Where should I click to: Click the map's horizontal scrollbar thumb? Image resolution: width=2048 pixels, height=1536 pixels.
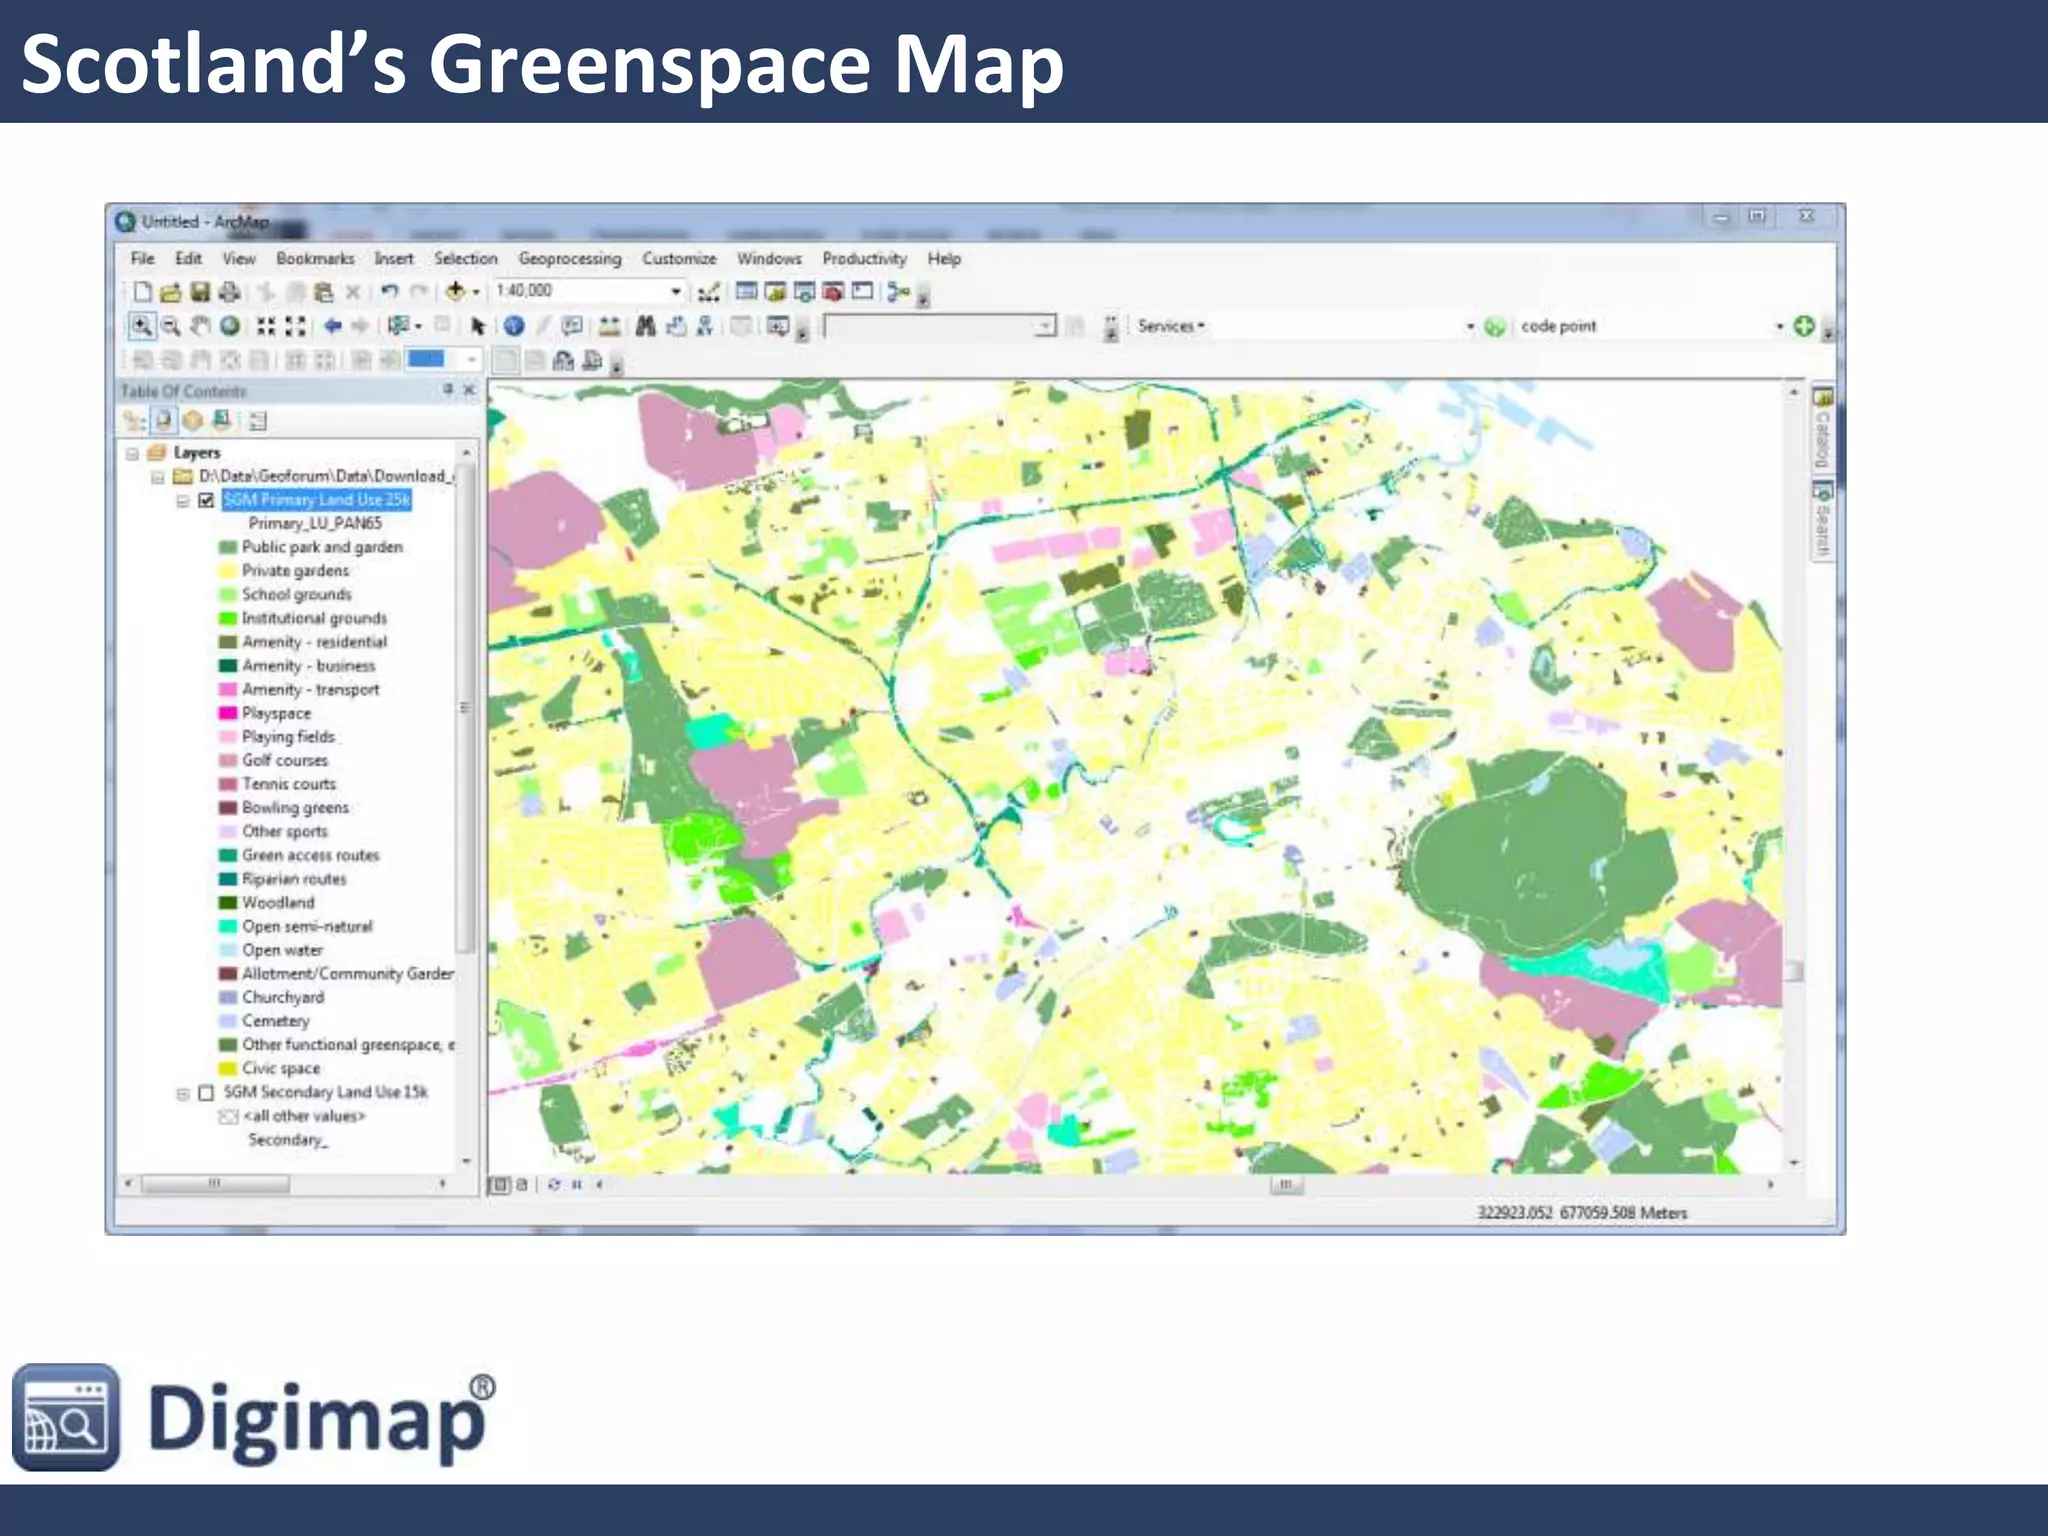1286,1185
